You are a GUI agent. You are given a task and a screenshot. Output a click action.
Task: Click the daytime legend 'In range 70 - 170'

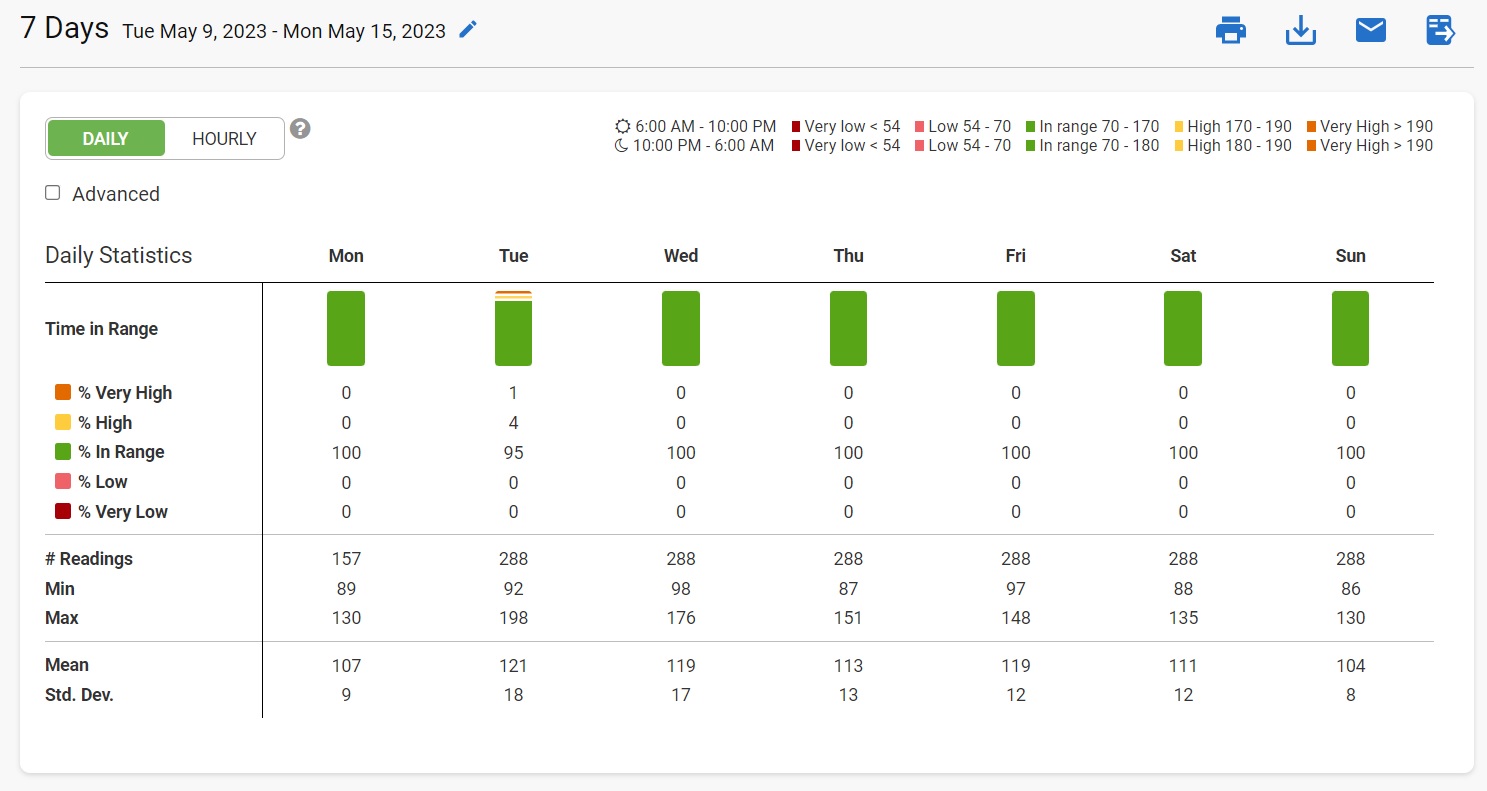coord(1092,127)
